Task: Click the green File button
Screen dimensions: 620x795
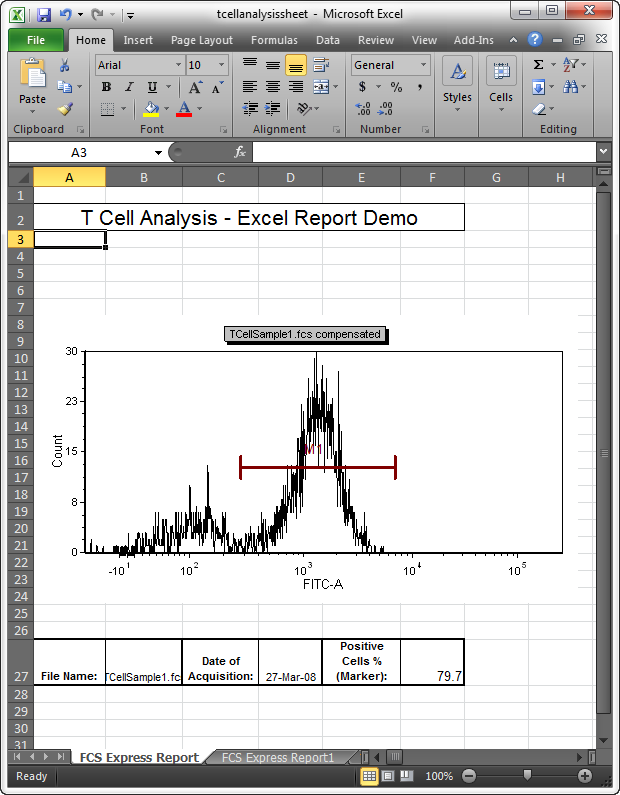Action: (x=36, y=40)
